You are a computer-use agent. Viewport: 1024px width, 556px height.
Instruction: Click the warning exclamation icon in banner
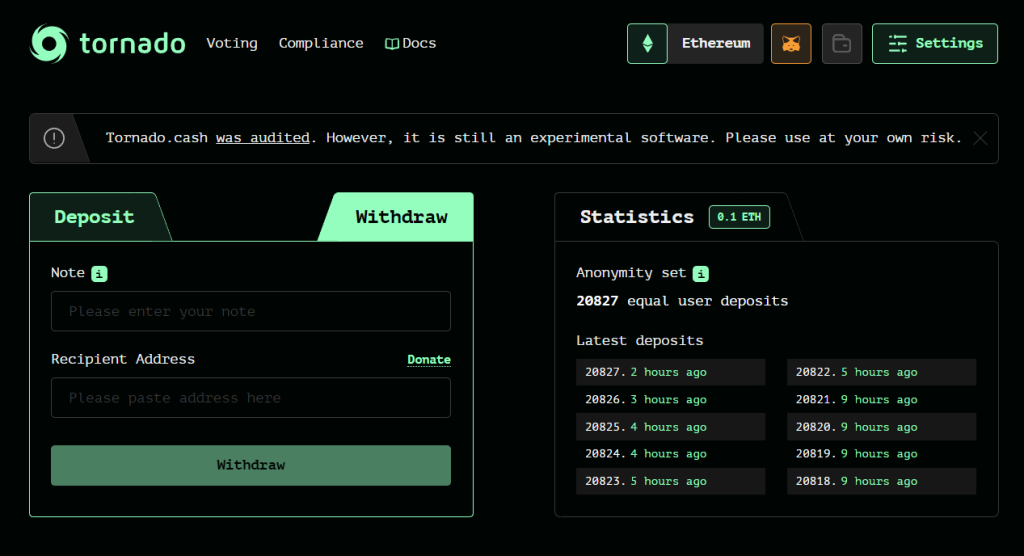54,139
